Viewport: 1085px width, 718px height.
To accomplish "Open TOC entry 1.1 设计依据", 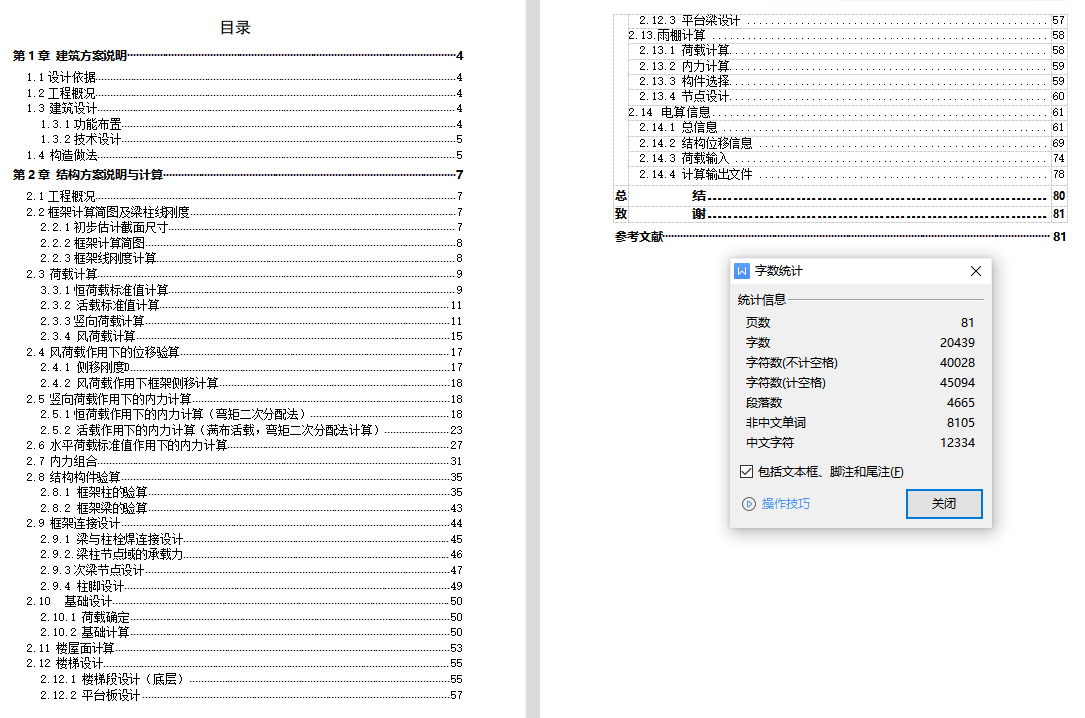I will (244, 77).
